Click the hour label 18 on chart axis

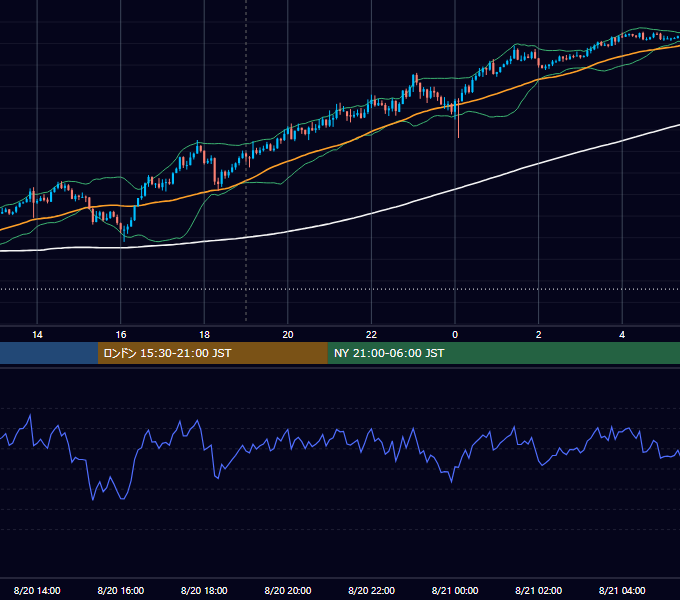click(204, 335)
